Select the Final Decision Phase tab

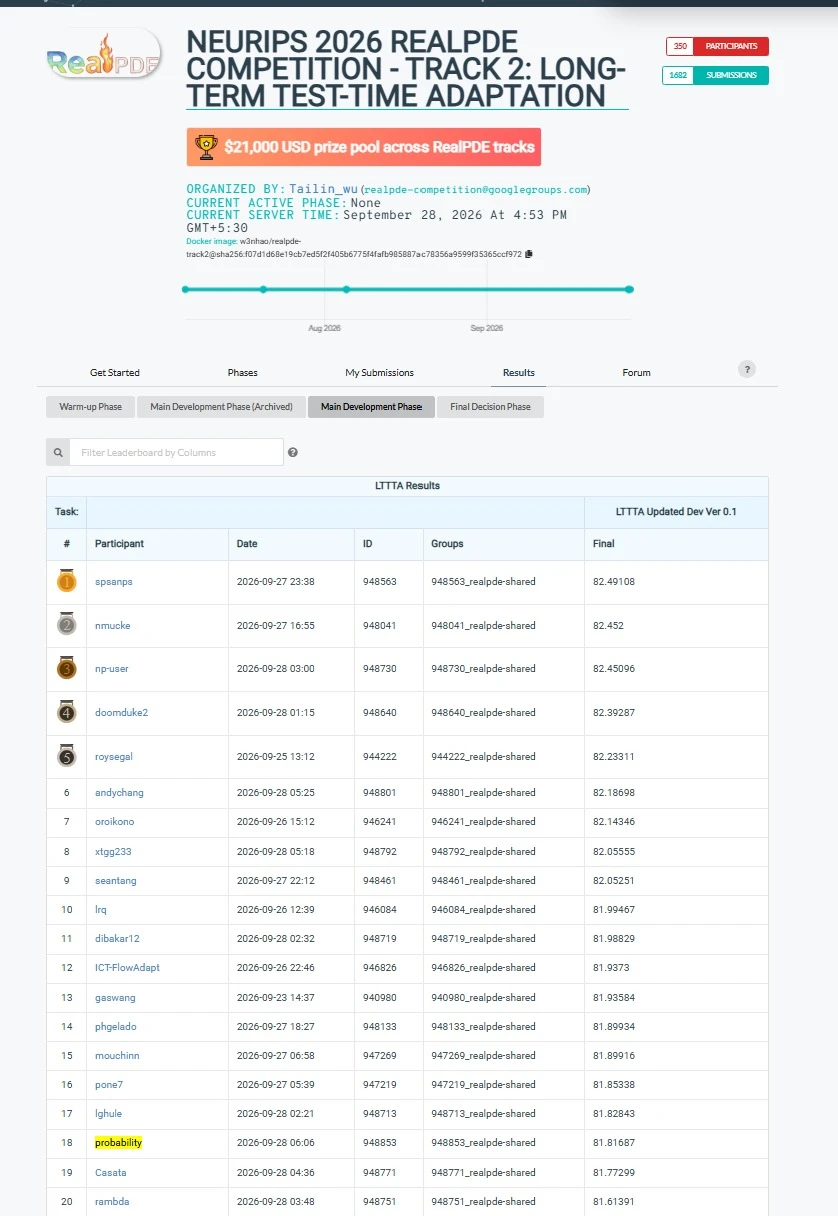(x=491, y=407)
